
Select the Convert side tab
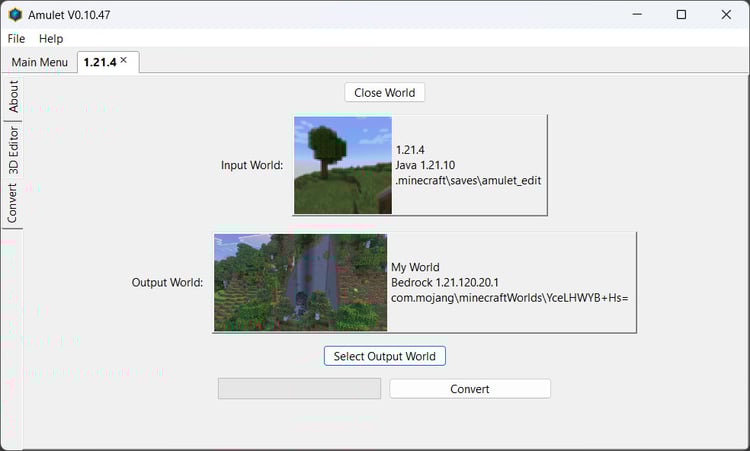pos(12,204)
